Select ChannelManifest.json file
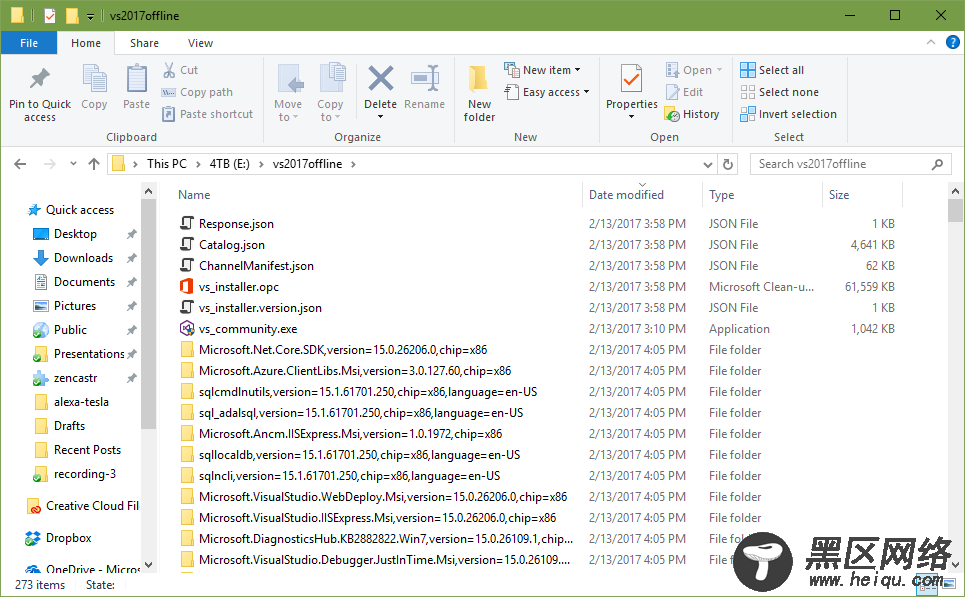The width and height of the screenshot is (965, 597). coord(256,266)
